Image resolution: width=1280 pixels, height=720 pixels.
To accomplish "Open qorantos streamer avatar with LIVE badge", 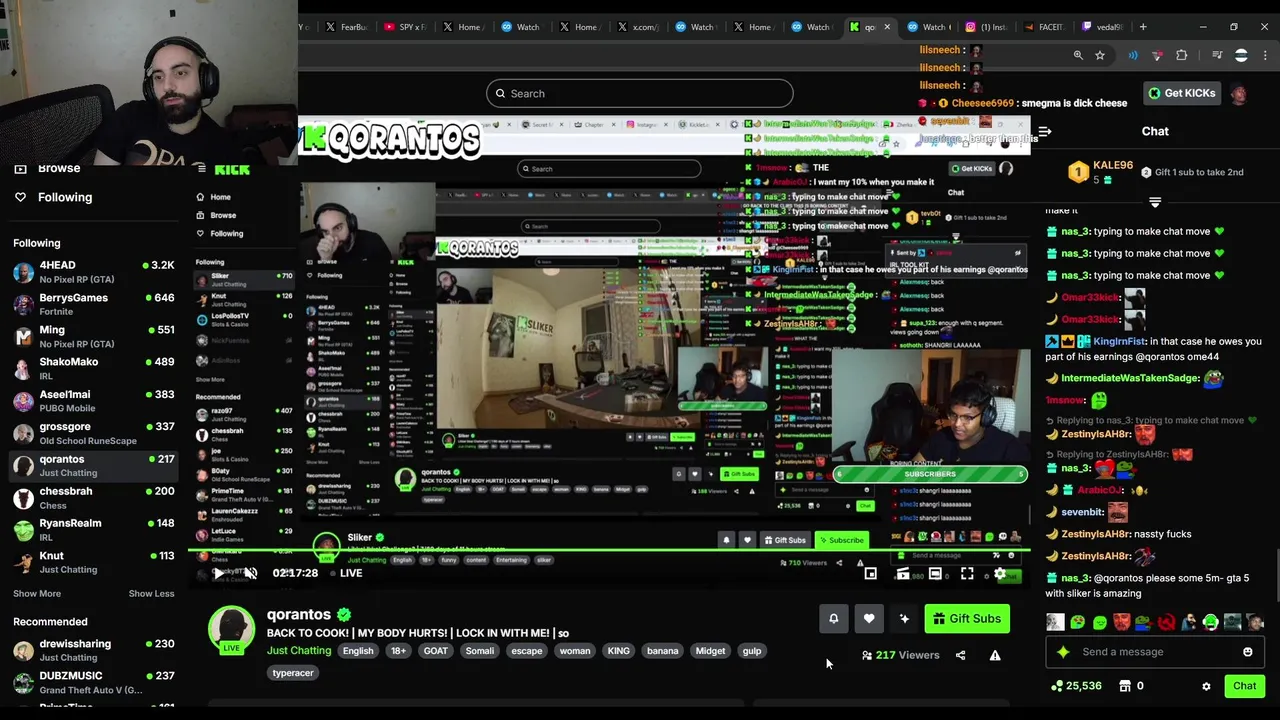I will coord(231,631).
